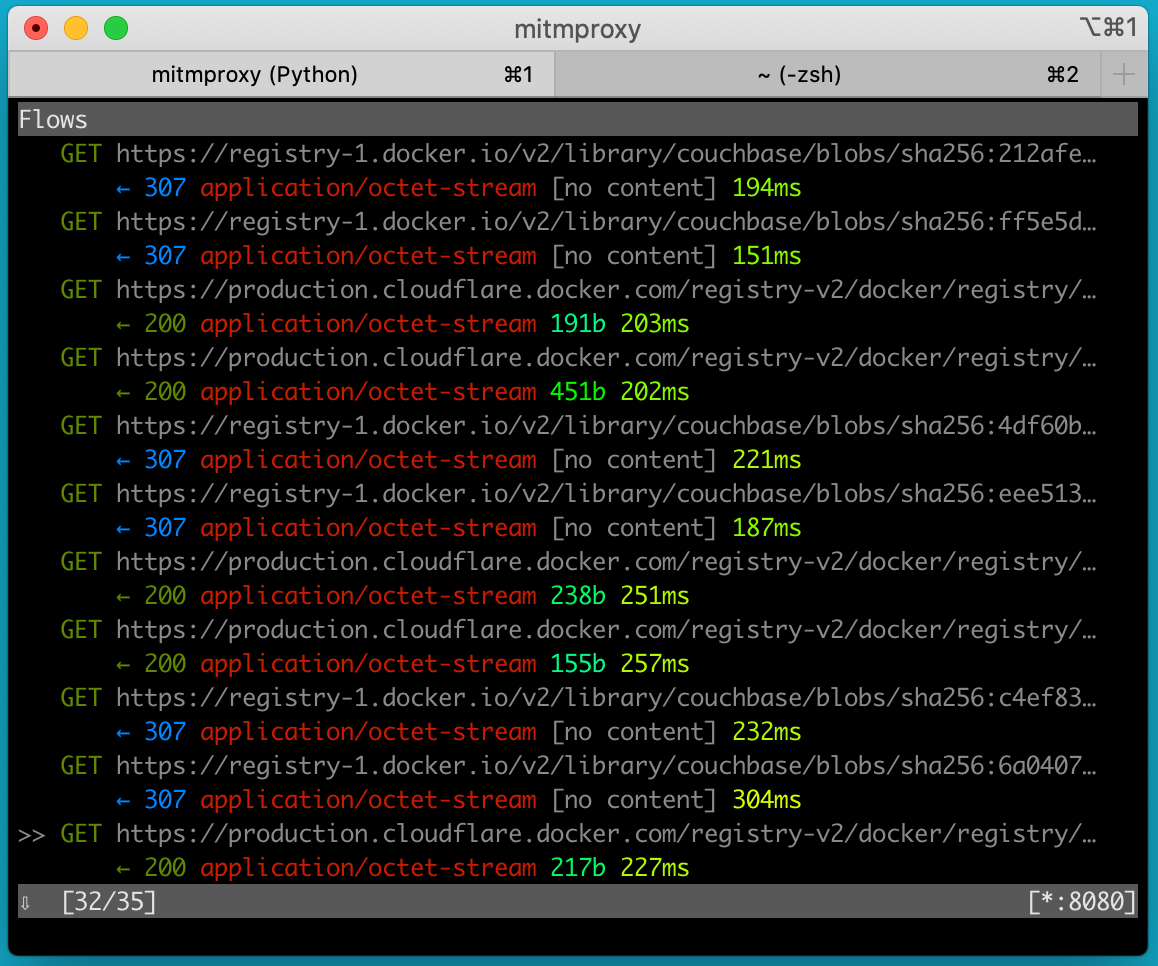Click the mitmproxy window title

(577, 29)
